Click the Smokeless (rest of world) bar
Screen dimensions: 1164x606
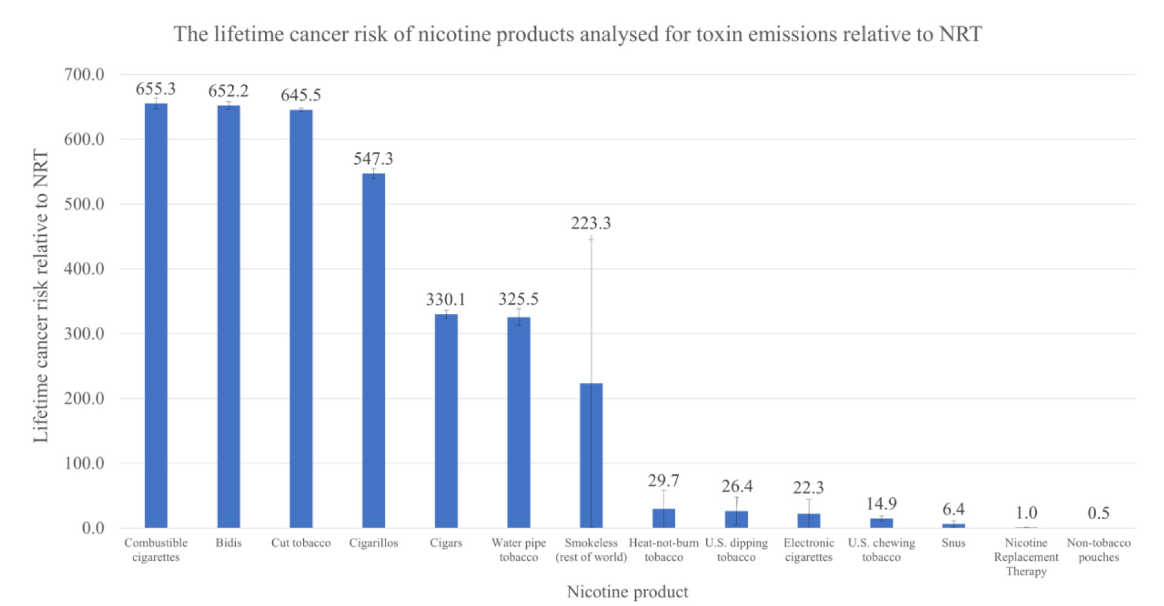coord(591,455)
